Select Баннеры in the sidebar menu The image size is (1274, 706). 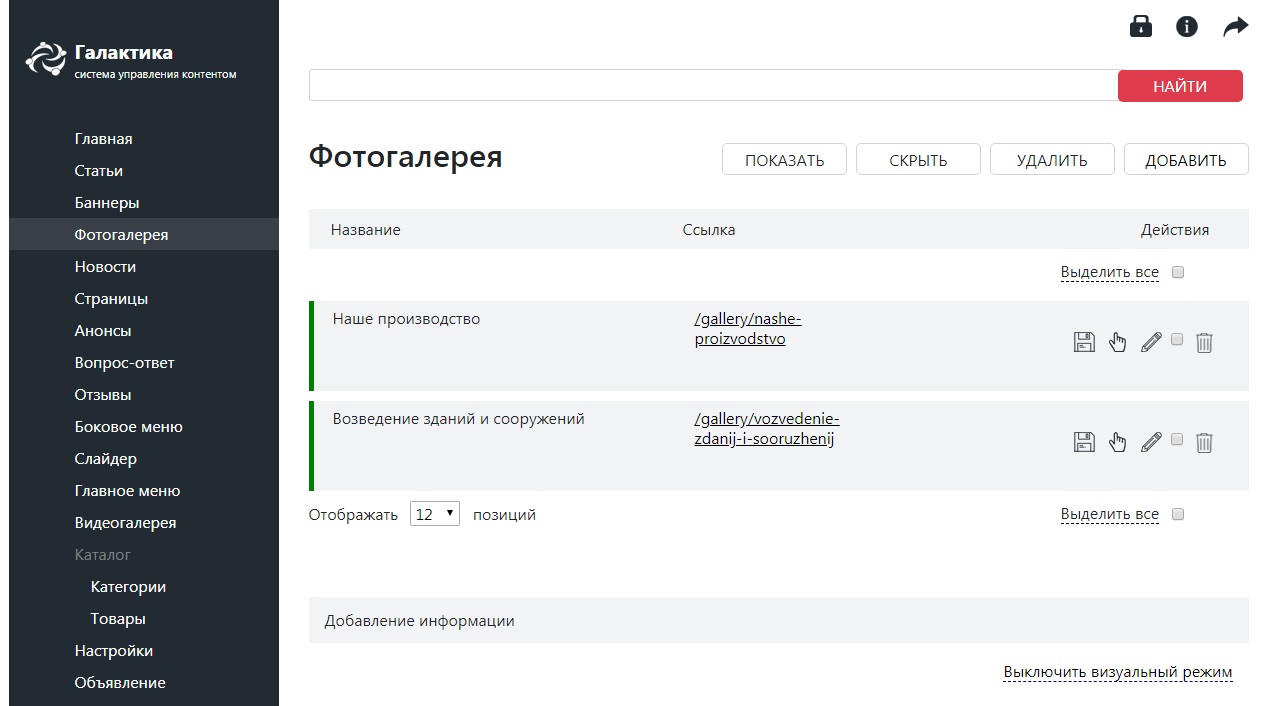tap(107, 203)
